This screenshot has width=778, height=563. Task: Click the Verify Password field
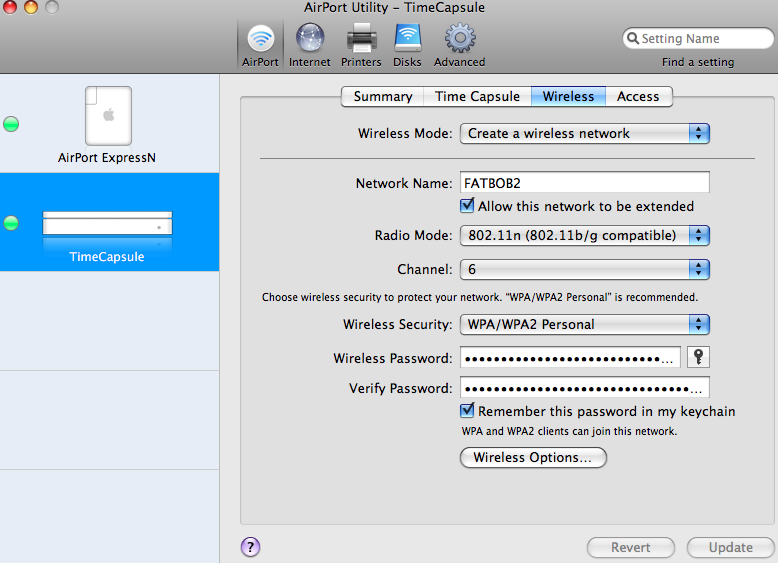coord(584,388)
